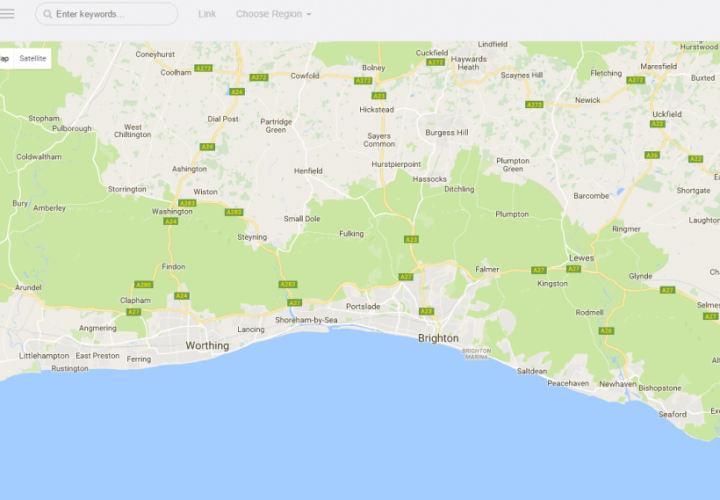Switch to Satellite map view
Screen dimensions: 720x500
point(33,58)
